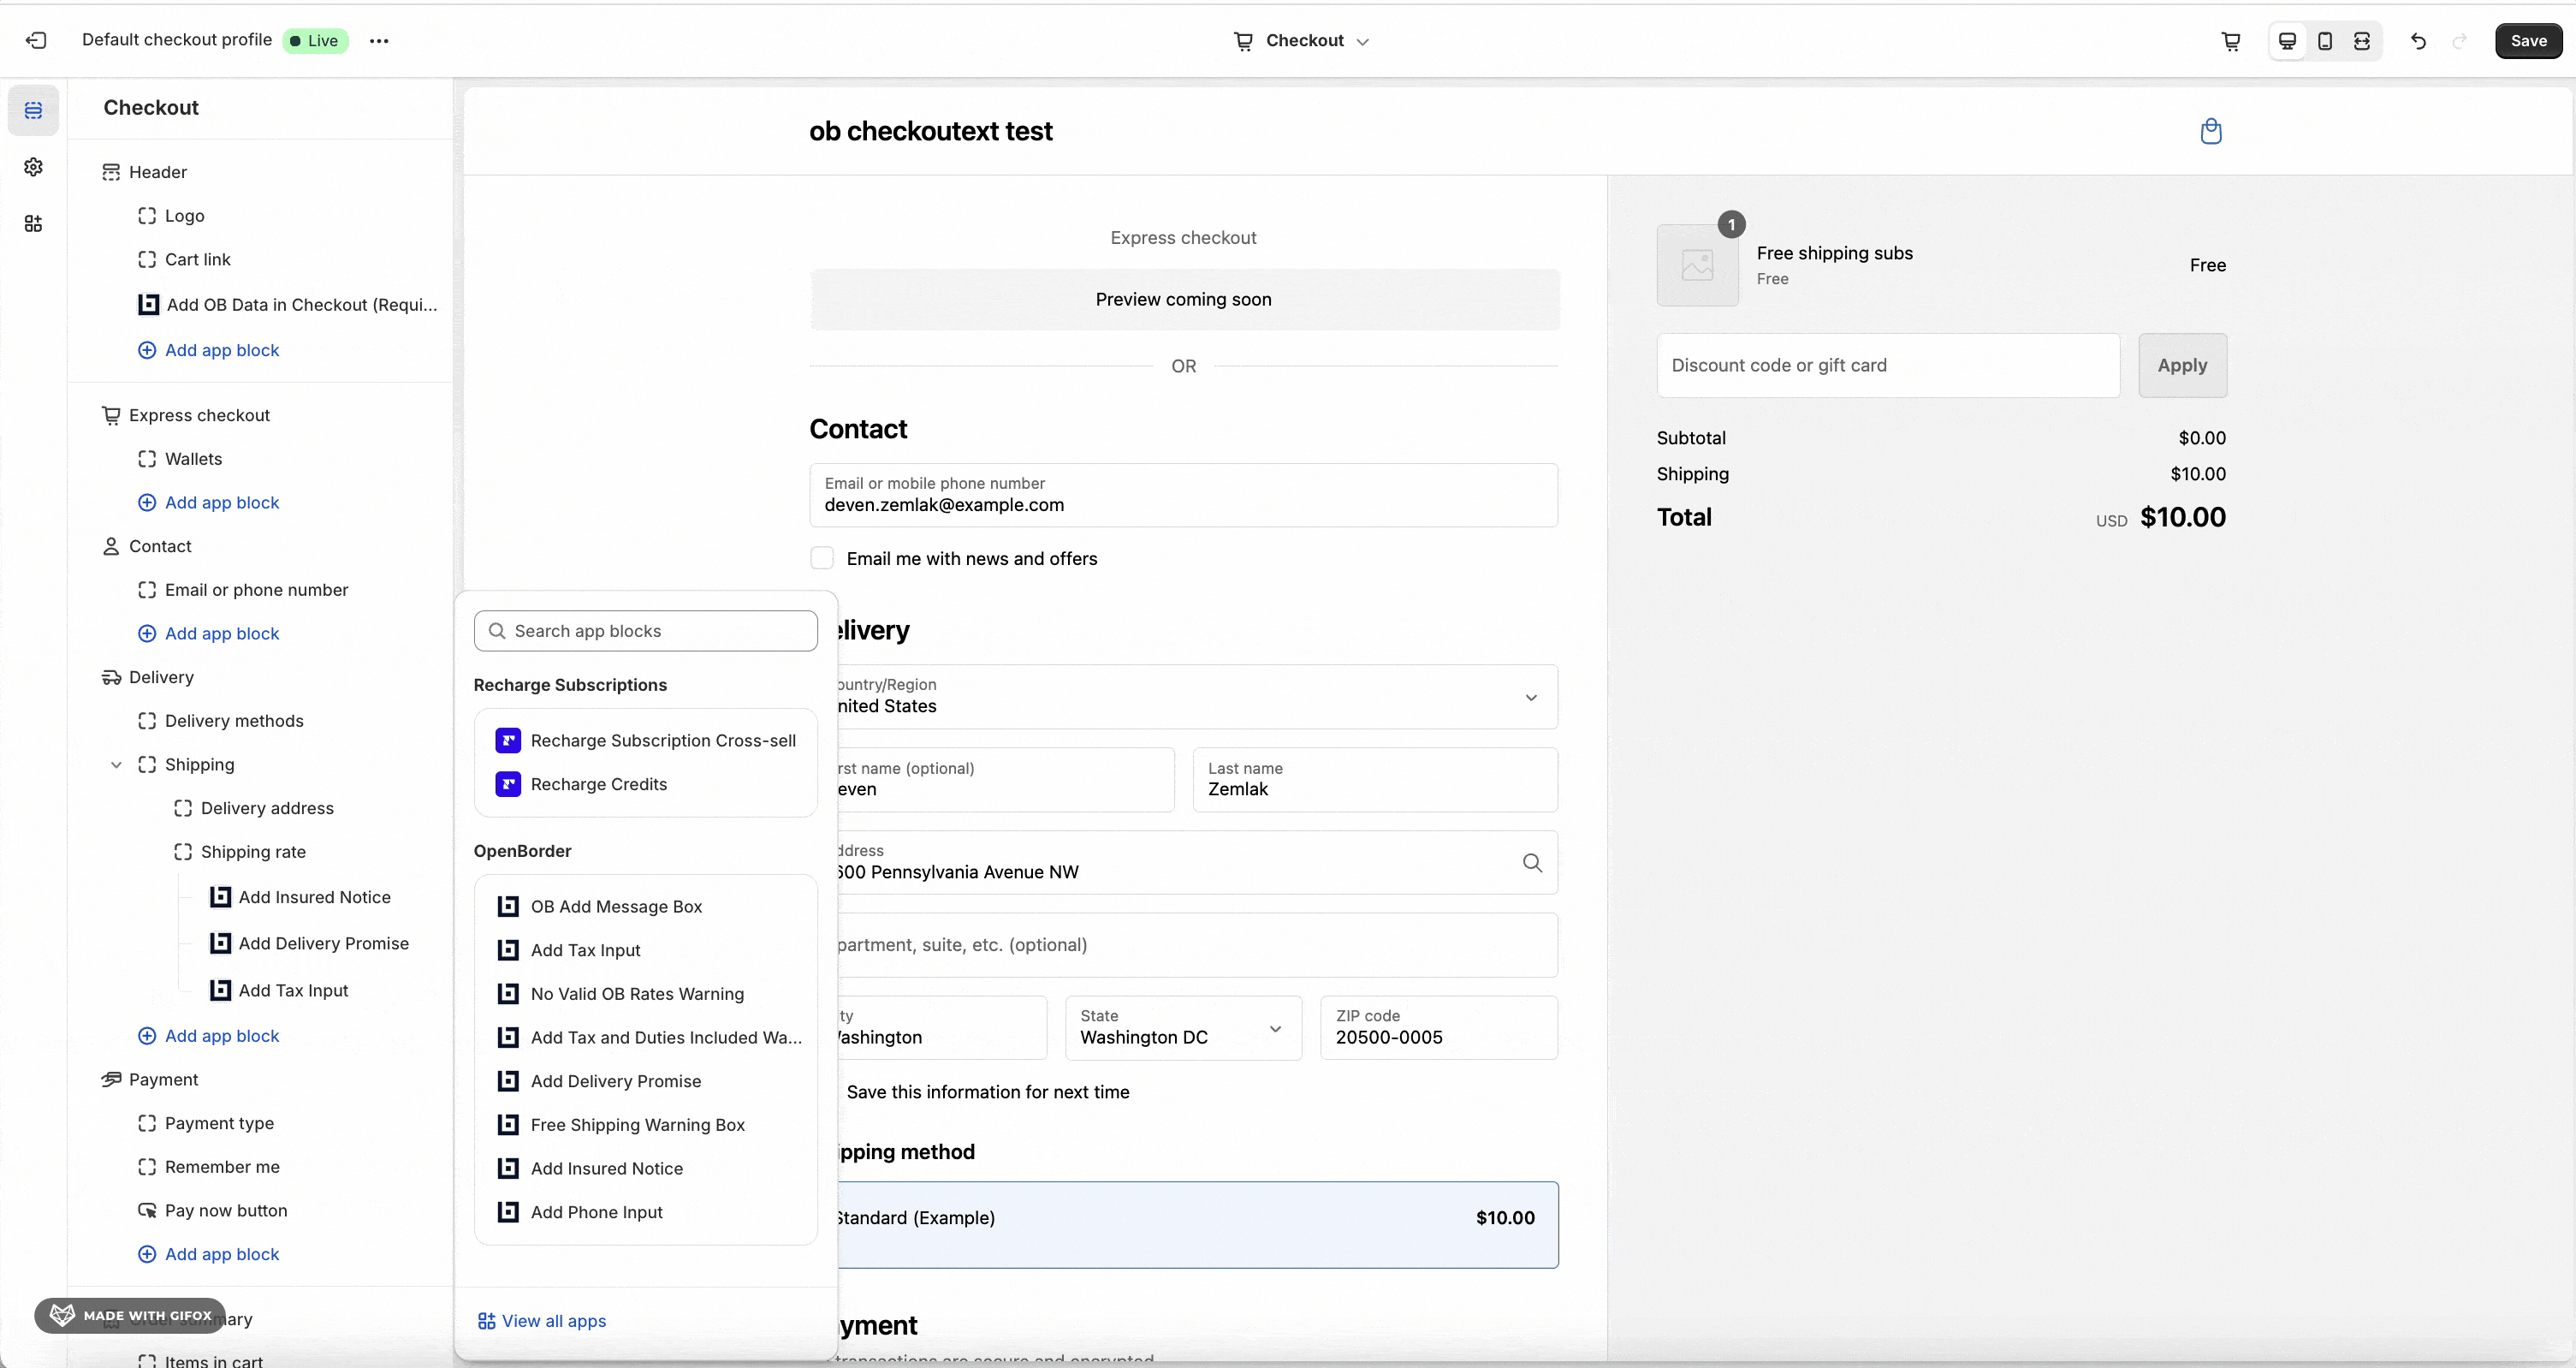Image resolution: width=2576 pixels, height=1368 pixels.
Task: Open the State dropdown
Action: click(1183, 1028)
